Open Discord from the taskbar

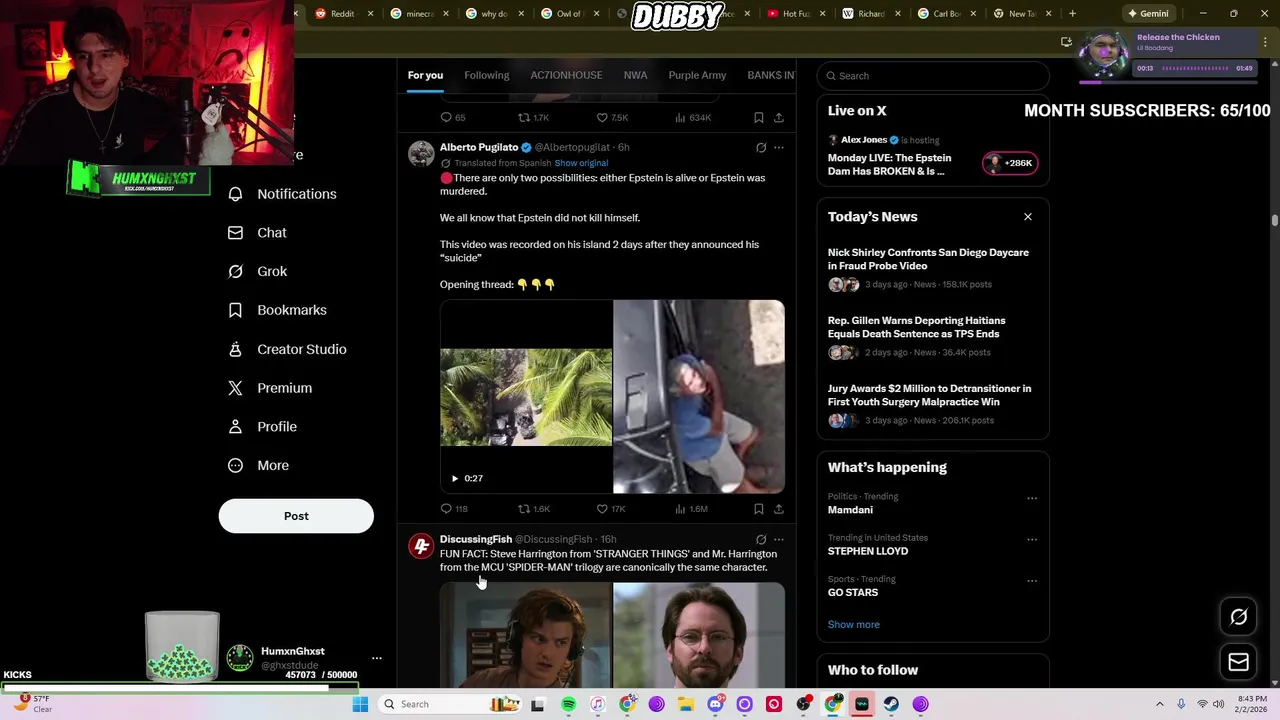(715, 704)
